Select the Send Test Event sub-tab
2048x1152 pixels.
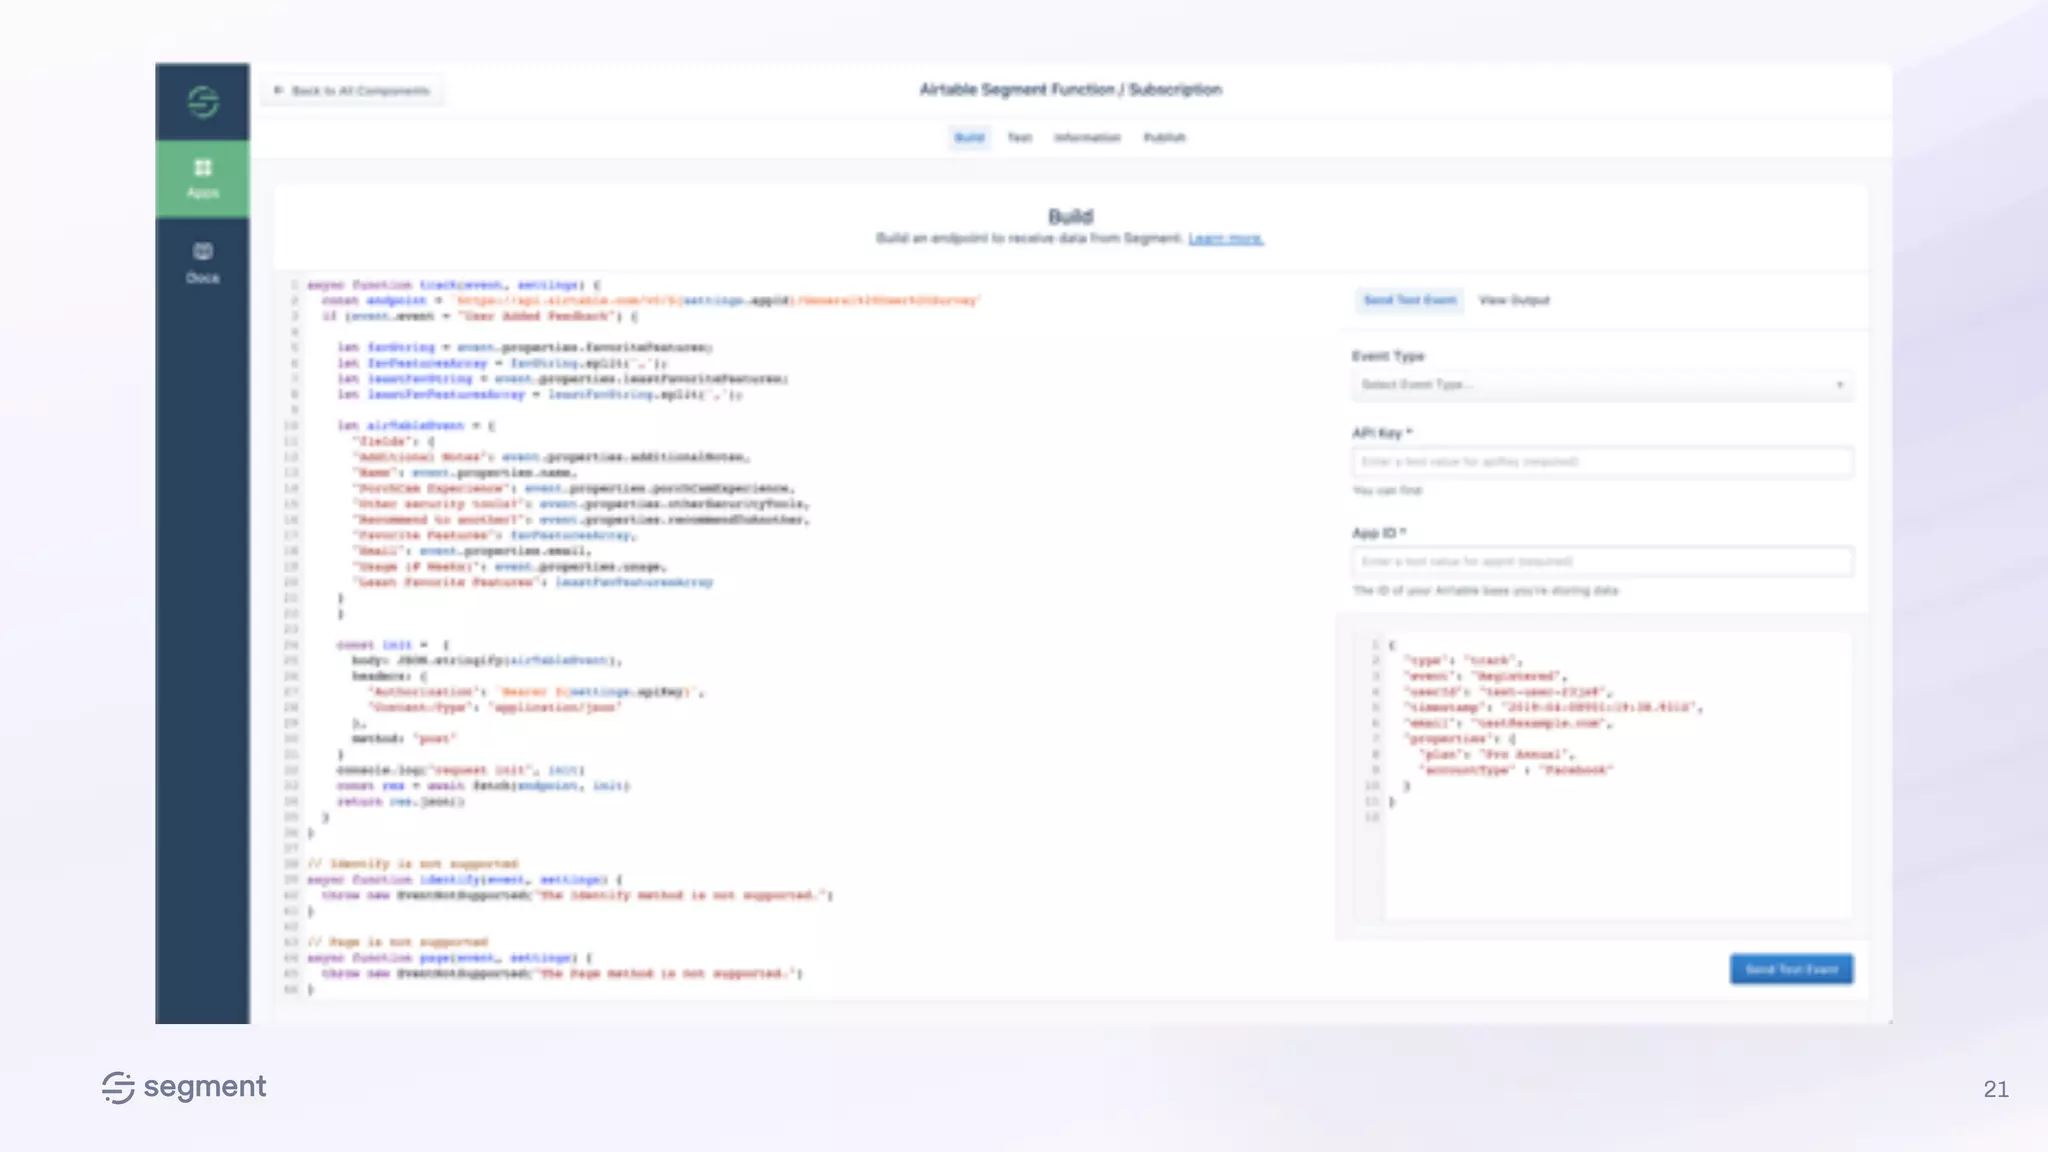click(x=1410, y=300)
